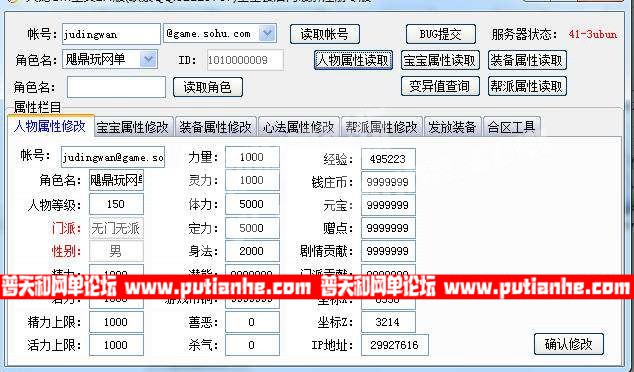Screen dimensions: 634x372
Task: Click the 读取帐号 button
Action: point(325,34)
